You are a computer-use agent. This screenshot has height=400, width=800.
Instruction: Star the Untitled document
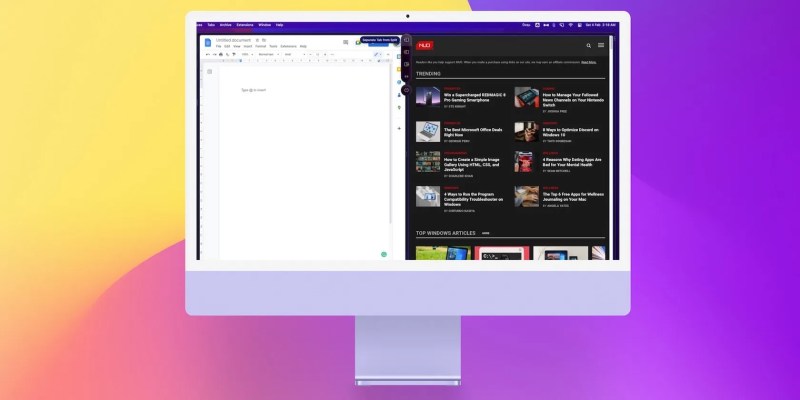coord(257,40)
